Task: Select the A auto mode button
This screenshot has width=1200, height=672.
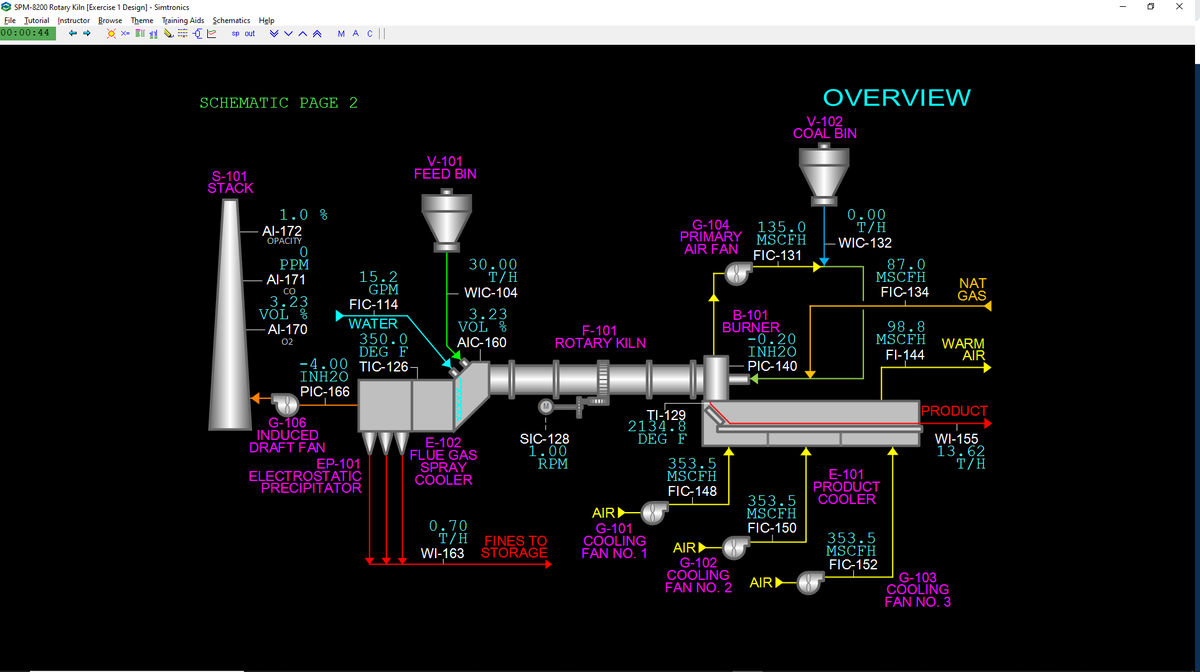Action: (356, 33)
